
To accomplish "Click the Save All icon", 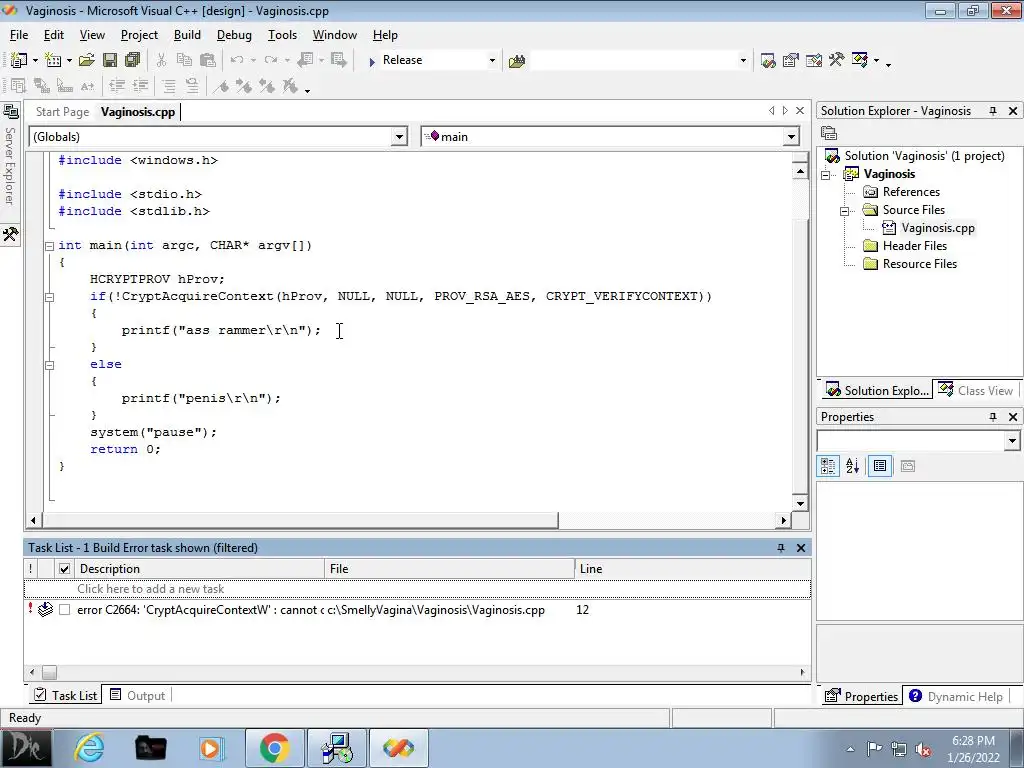I will point(133,60).
